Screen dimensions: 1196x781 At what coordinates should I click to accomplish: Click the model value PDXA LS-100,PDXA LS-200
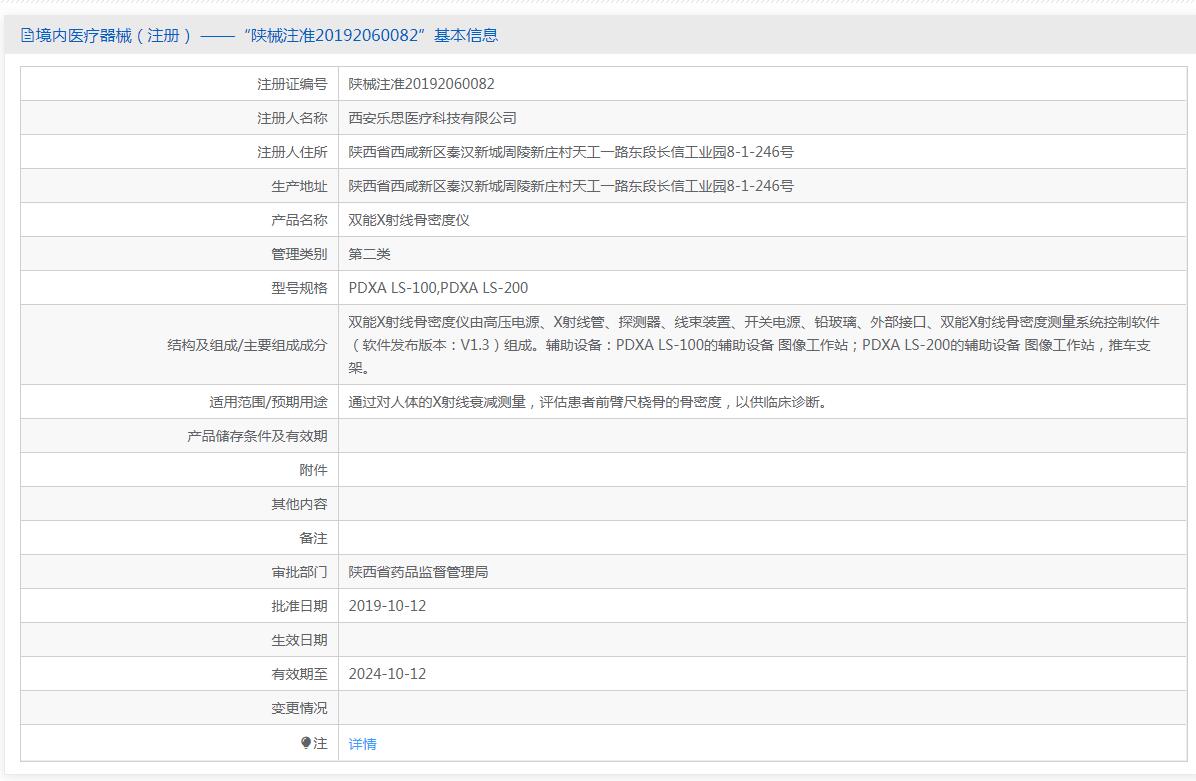coord(439,288)
